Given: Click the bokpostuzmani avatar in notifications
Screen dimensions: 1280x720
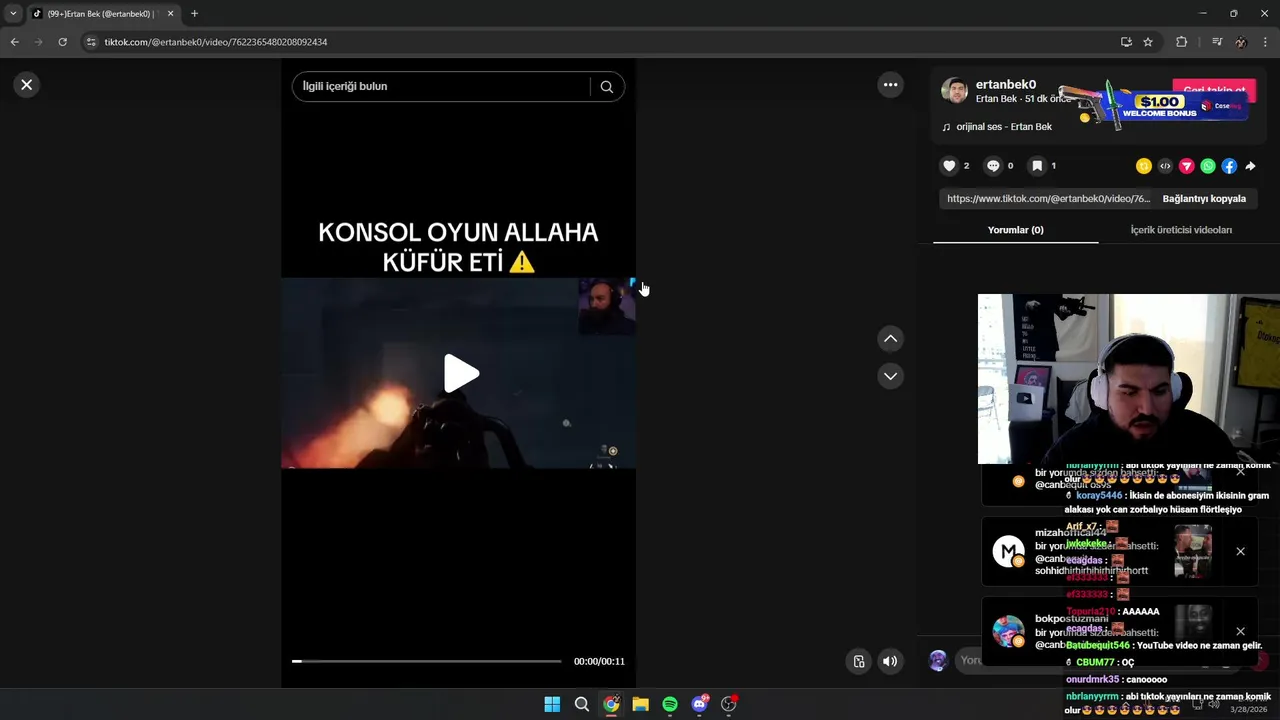Looking at the screenshot, I should pos(1008,632).
